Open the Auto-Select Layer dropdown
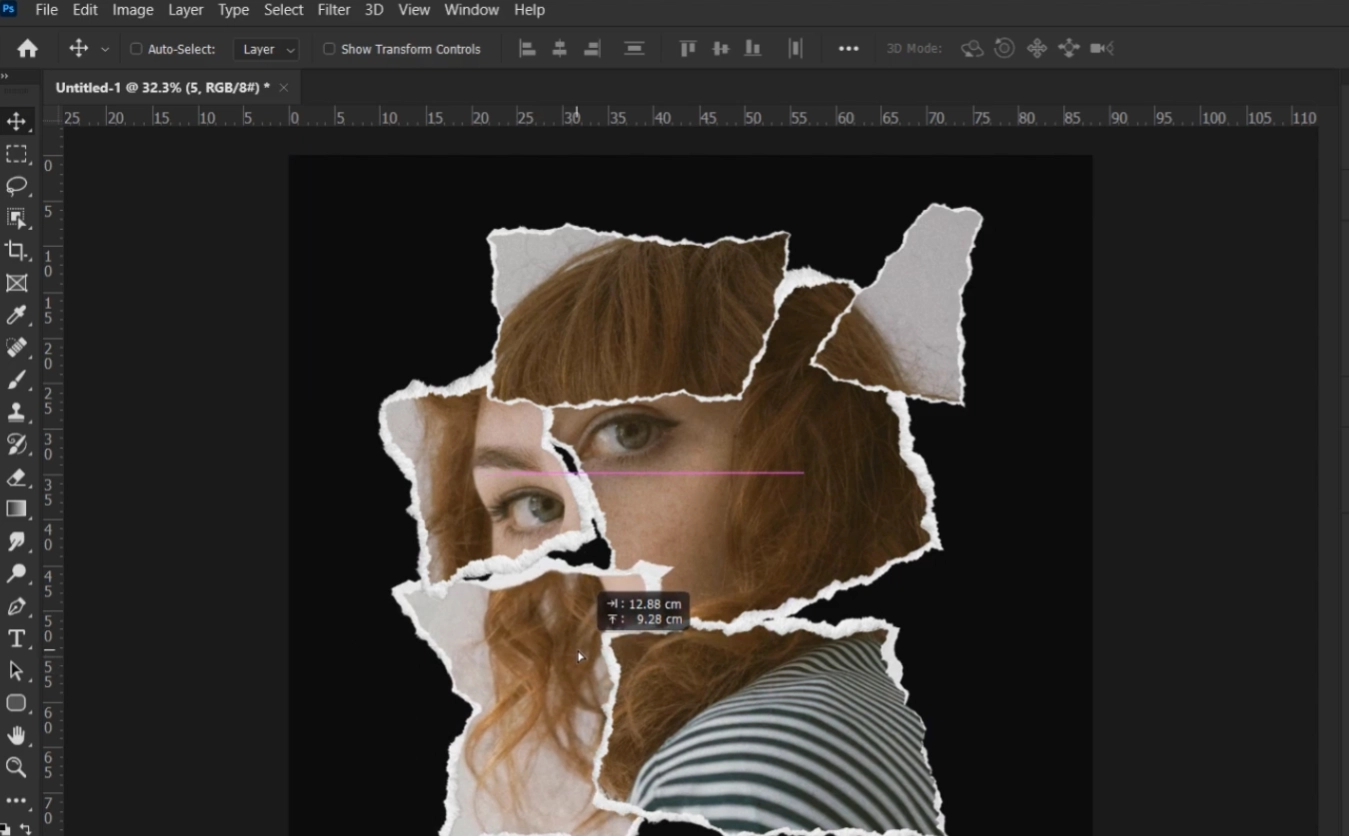Screen dimensions: 1349x836 [265, 48]
